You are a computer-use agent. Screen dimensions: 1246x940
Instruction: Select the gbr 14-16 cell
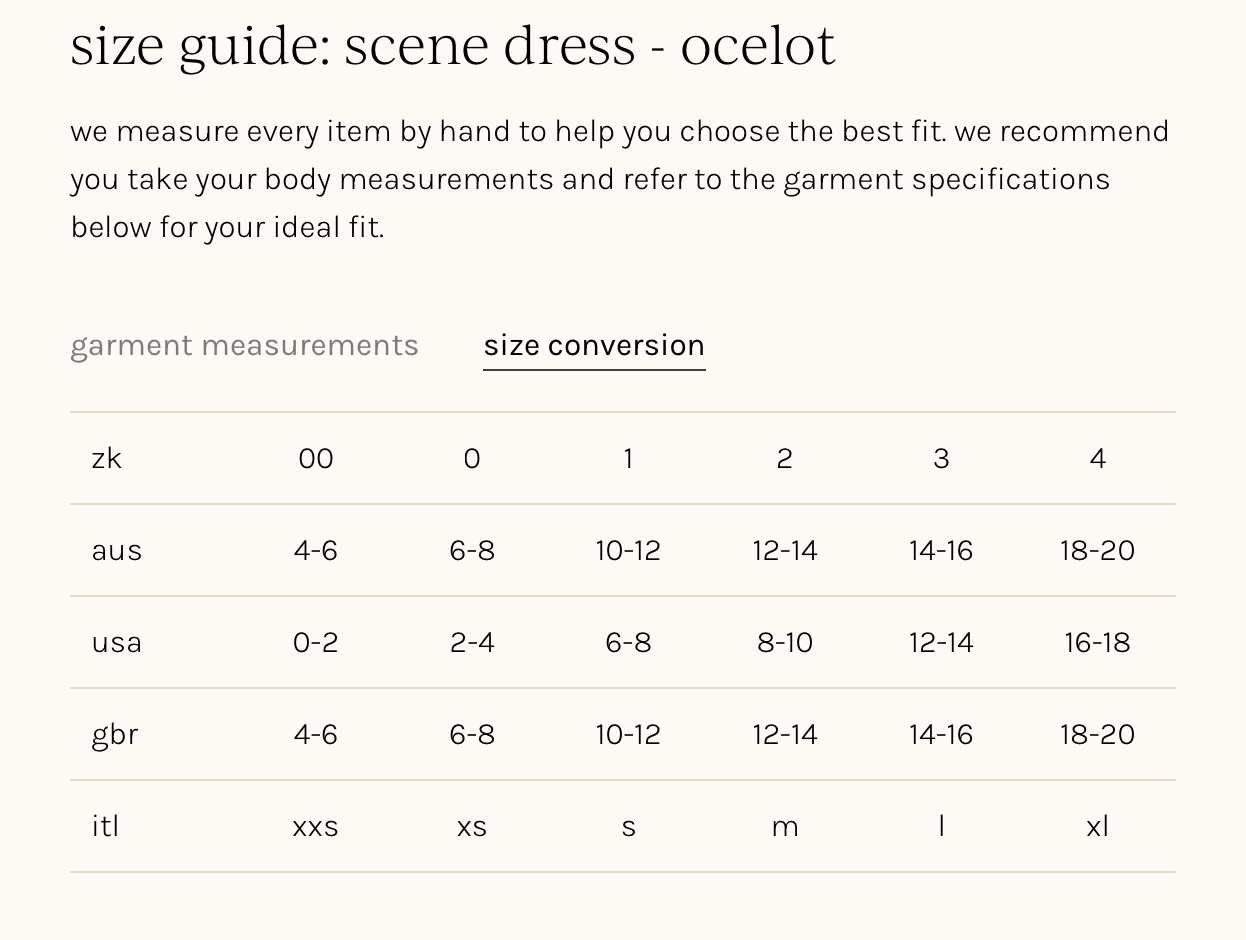(941, 734)
